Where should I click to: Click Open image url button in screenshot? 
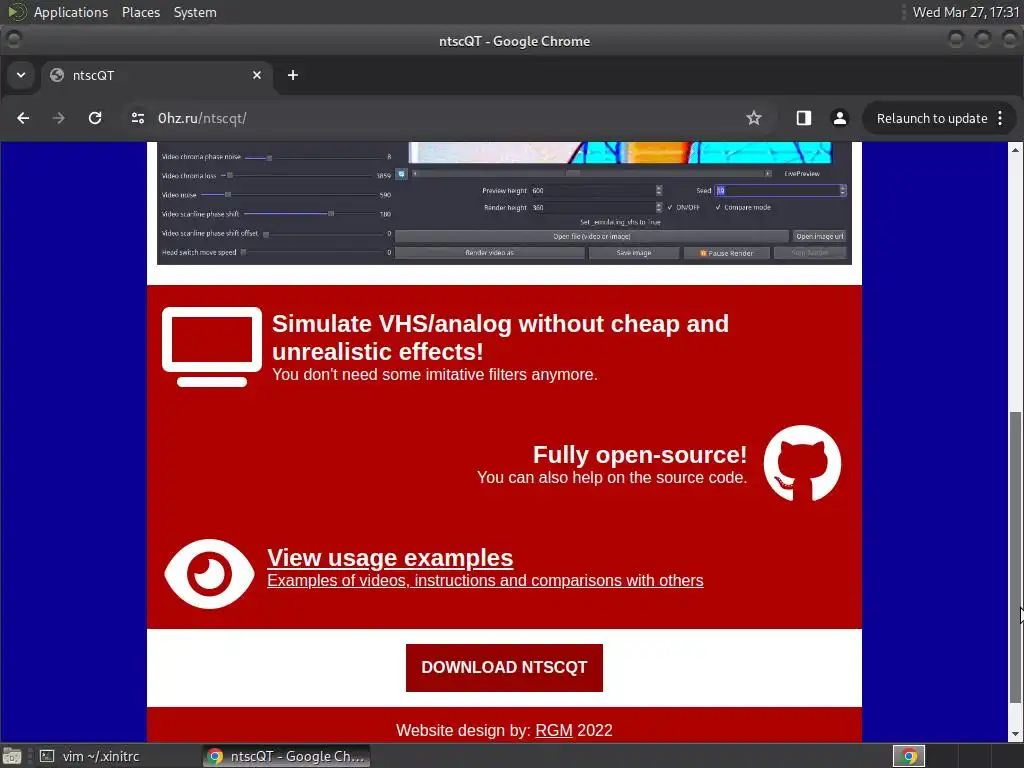tap(820, 236)
